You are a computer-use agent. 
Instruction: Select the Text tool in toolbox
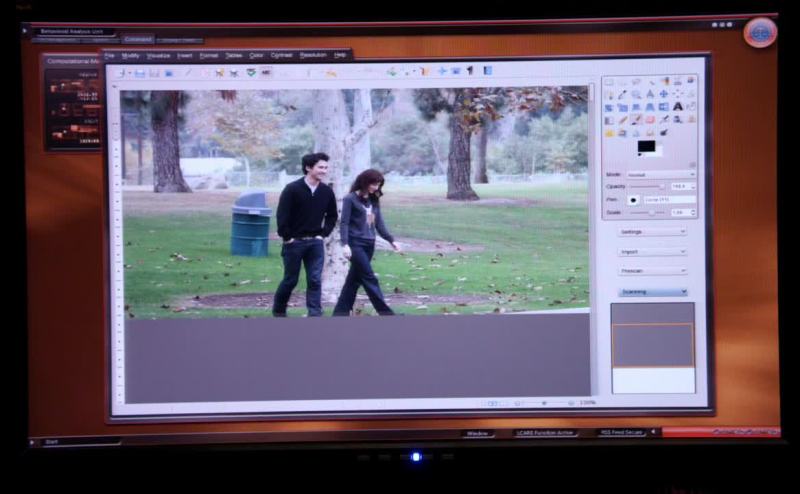tap(677, 106)
